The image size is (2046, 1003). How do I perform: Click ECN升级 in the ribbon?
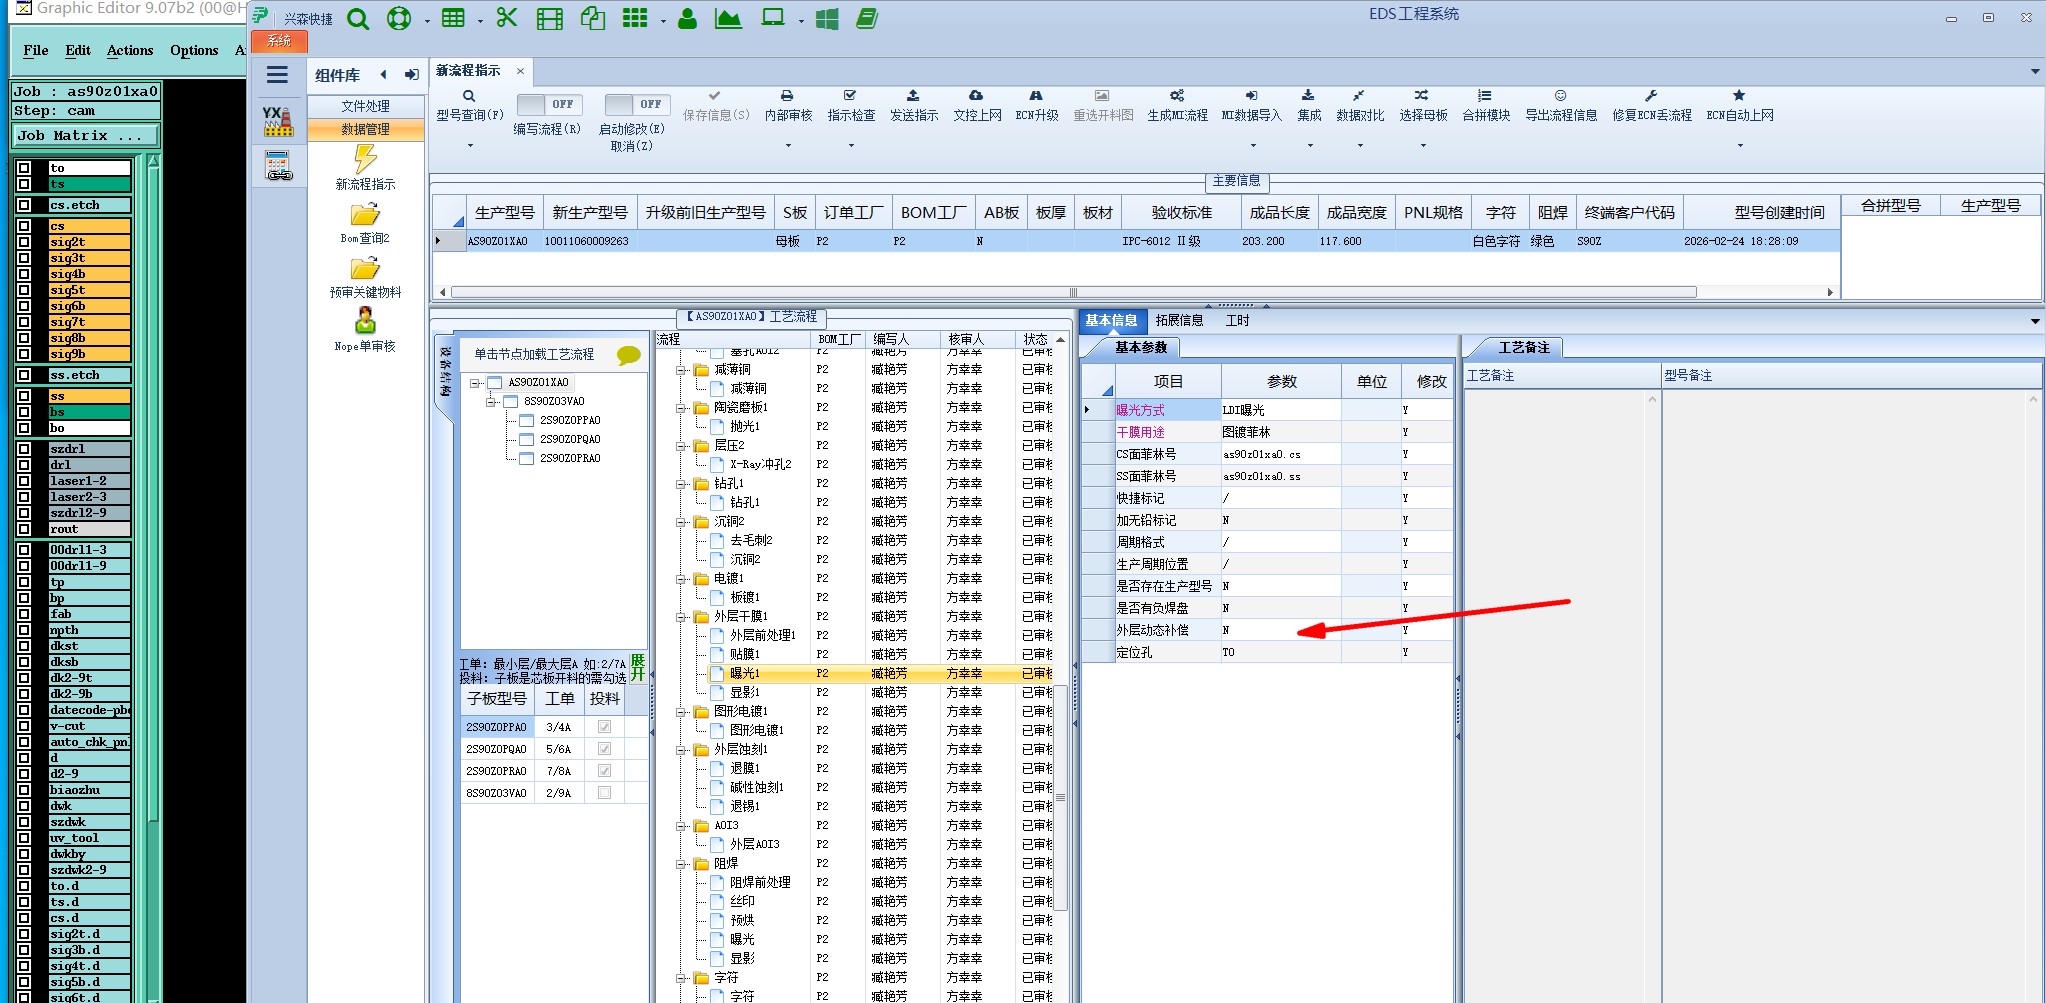[x=1037, y=106]
